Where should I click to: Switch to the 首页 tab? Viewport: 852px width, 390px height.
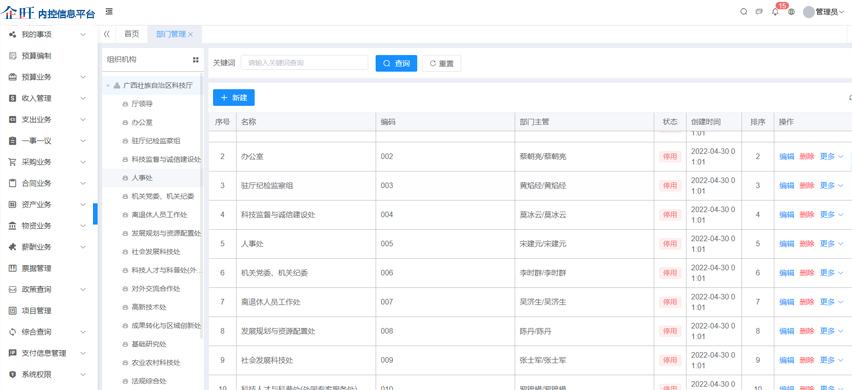click(131, 34)
